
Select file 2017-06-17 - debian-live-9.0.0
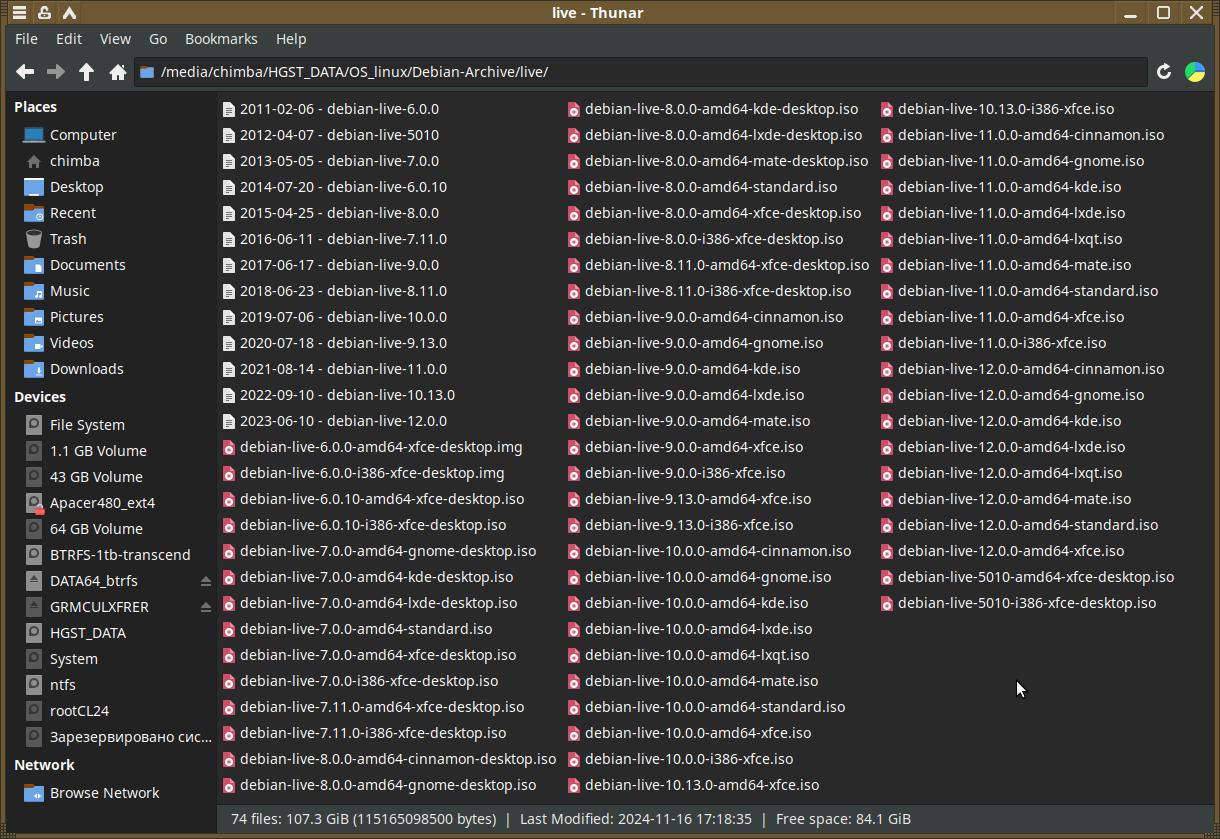tap(331, 265)
